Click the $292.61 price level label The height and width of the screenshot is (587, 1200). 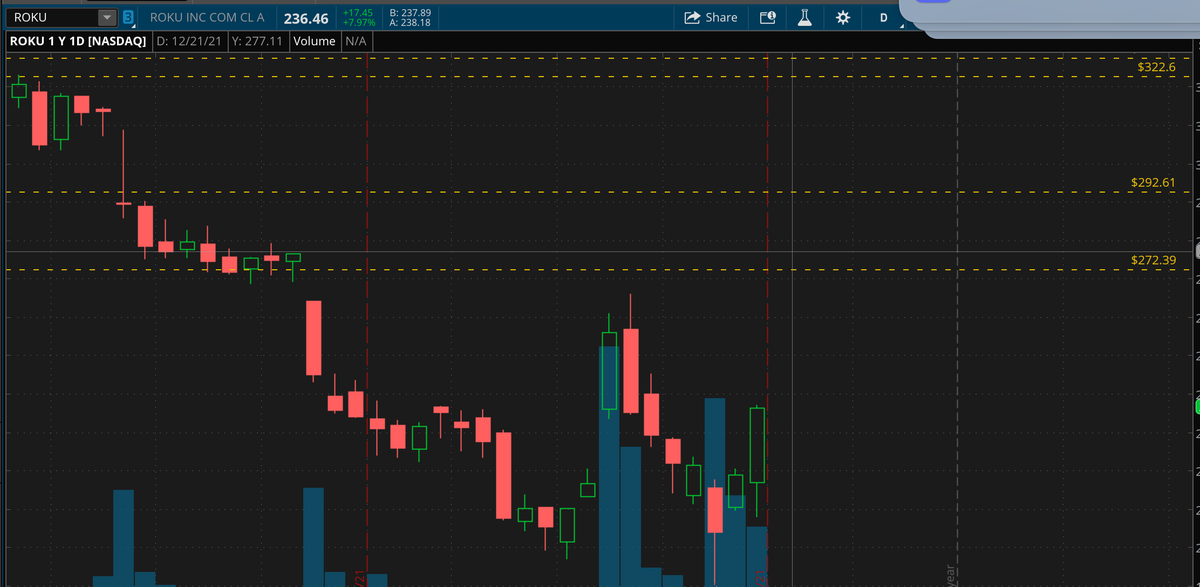1153,183
